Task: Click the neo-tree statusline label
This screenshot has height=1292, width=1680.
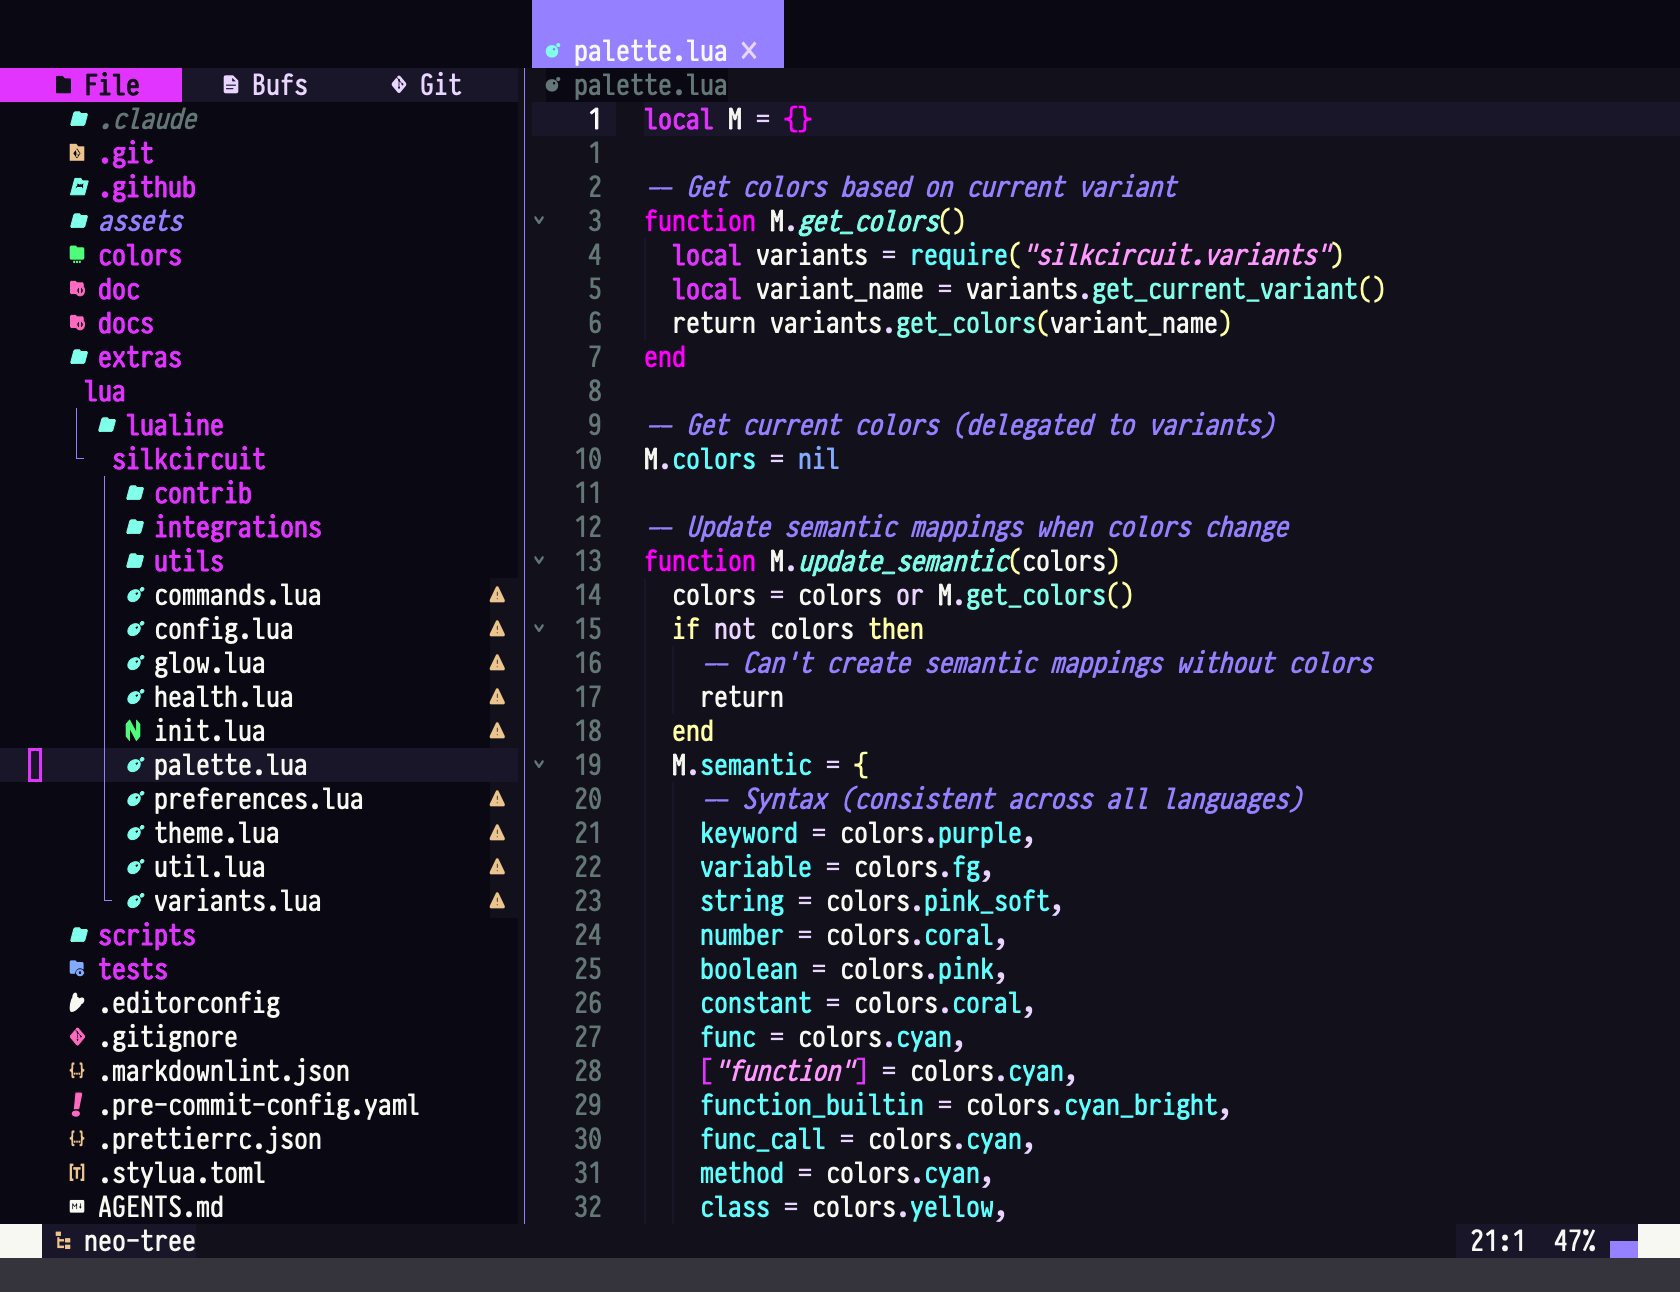Action: click(x=139, y=1241)
